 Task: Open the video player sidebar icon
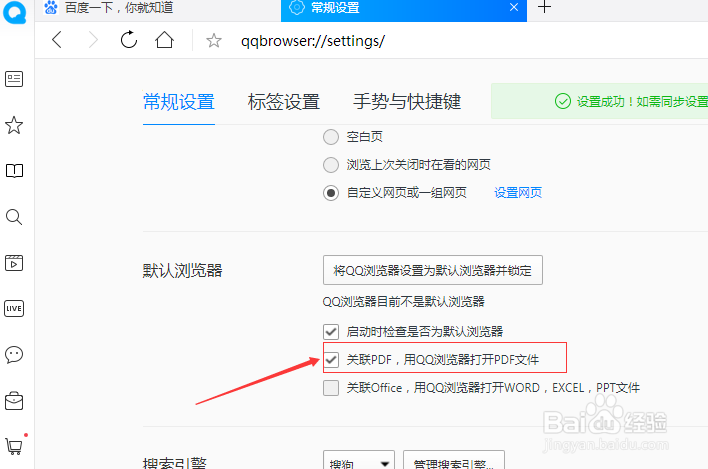(x=14, y=263)
